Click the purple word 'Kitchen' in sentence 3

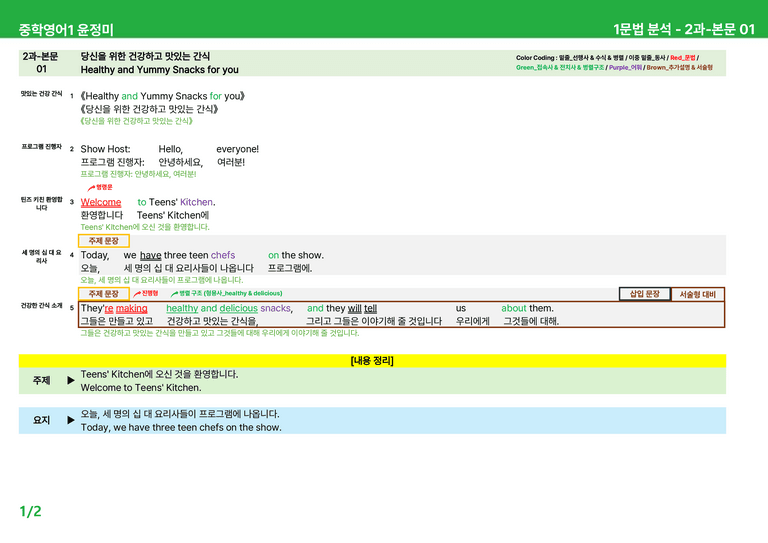point(196,202)
